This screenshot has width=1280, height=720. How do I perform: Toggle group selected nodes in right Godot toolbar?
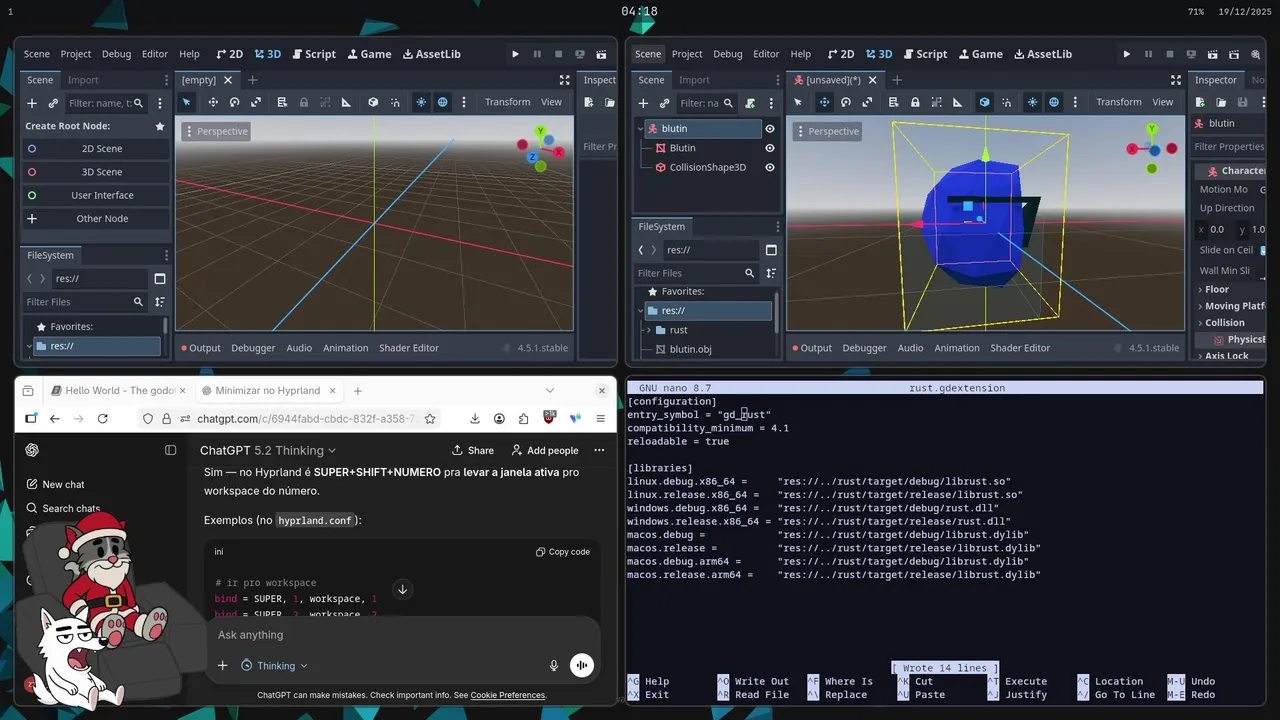(937, 102)
